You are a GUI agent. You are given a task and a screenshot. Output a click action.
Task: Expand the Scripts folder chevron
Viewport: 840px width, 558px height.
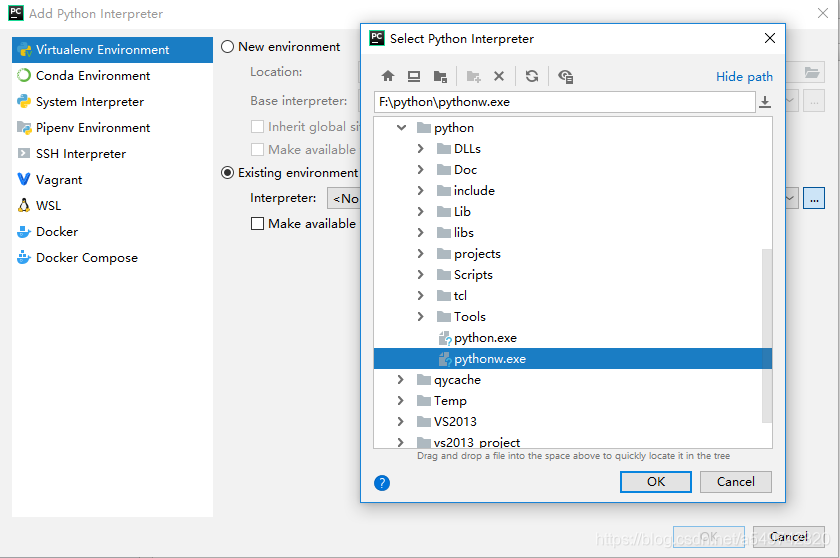coord(421,275)
